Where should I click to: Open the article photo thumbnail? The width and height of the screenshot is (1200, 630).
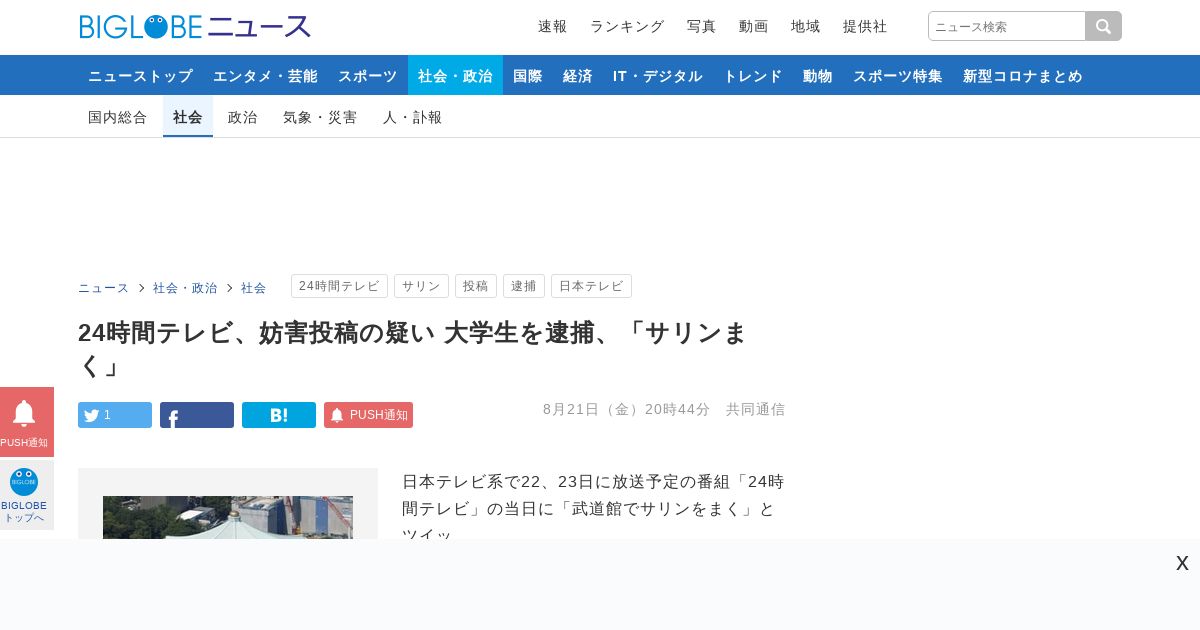tap(228, 517)
